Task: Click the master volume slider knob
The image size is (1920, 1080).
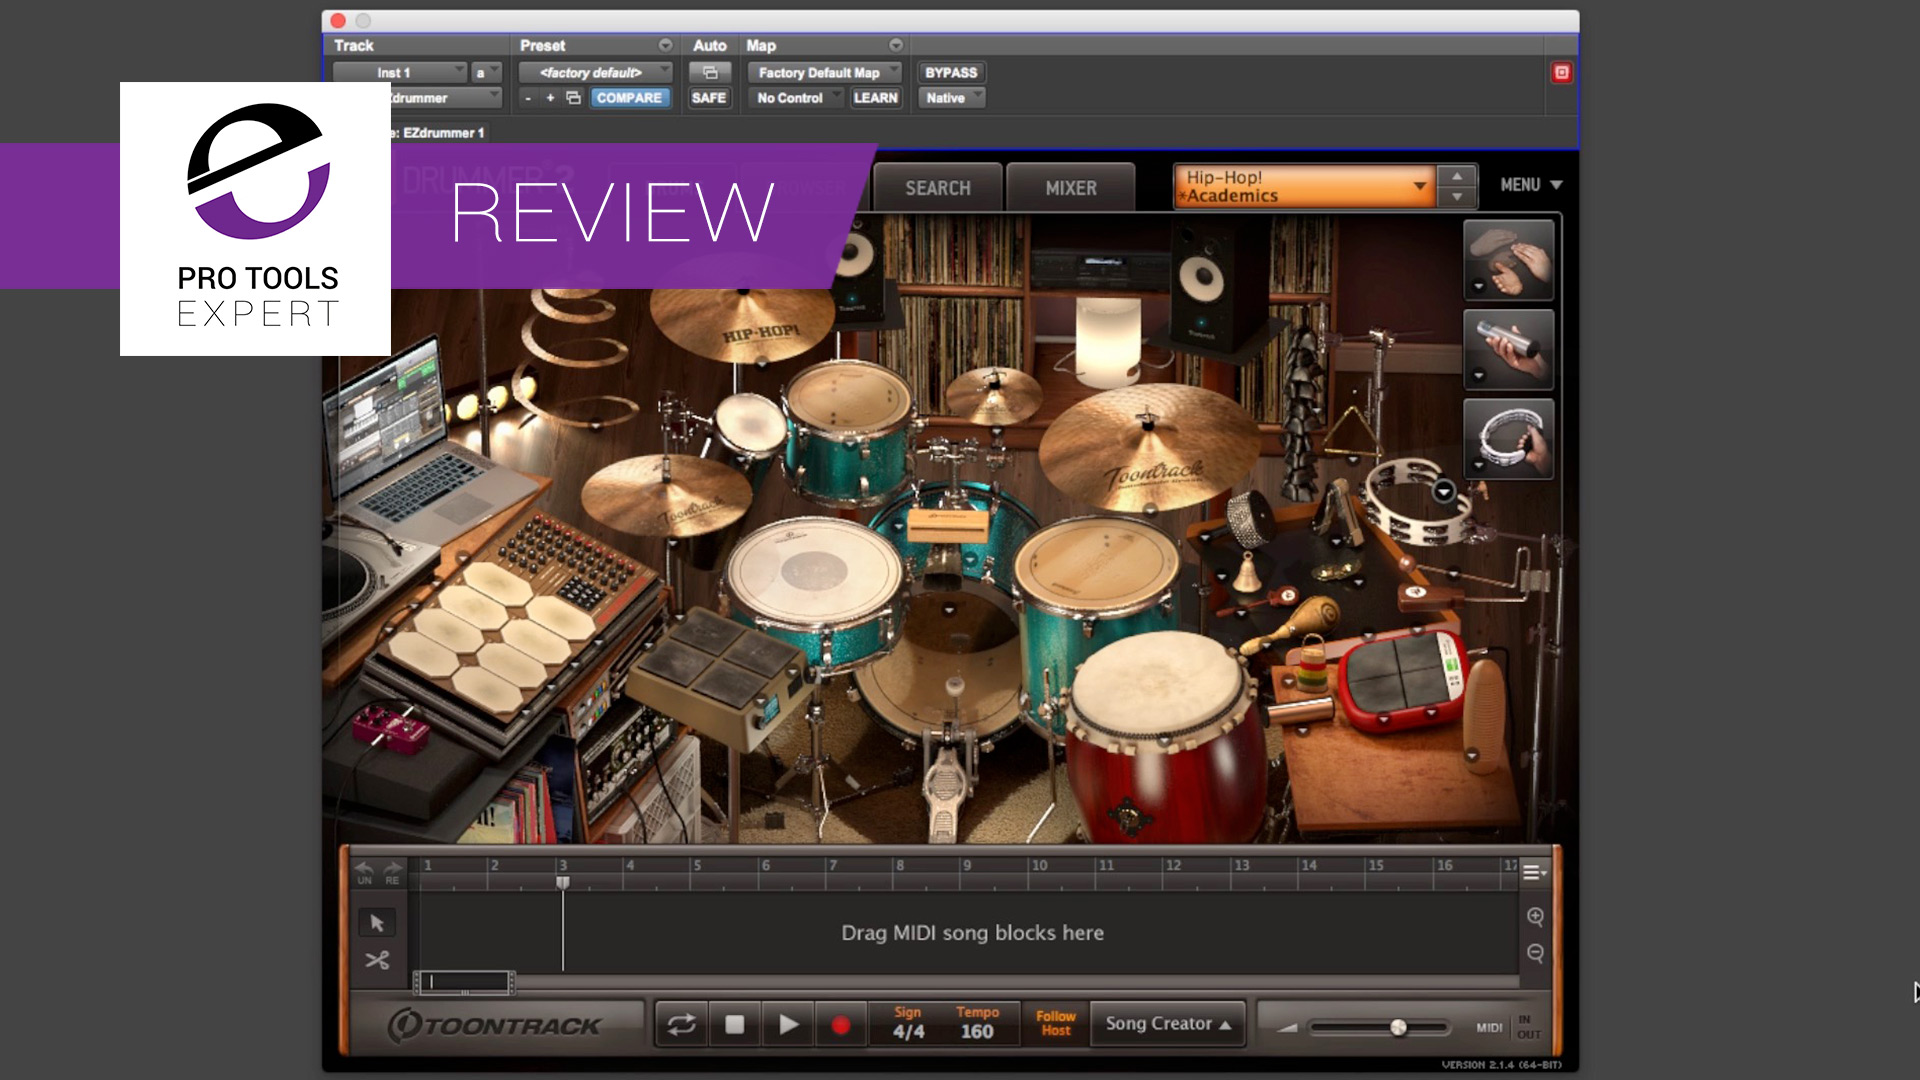Action: pos(1398,1027)
